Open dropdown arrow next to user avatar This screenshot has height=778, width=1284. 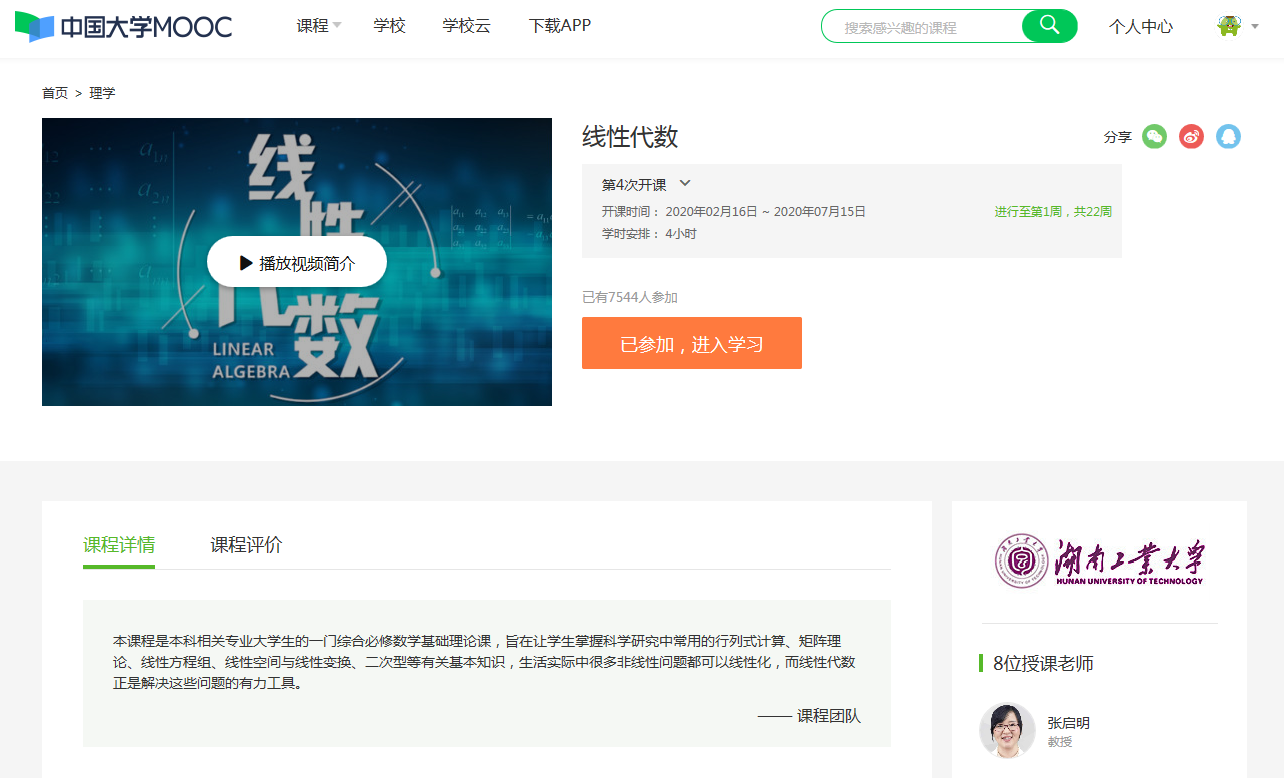[1255, 26]
